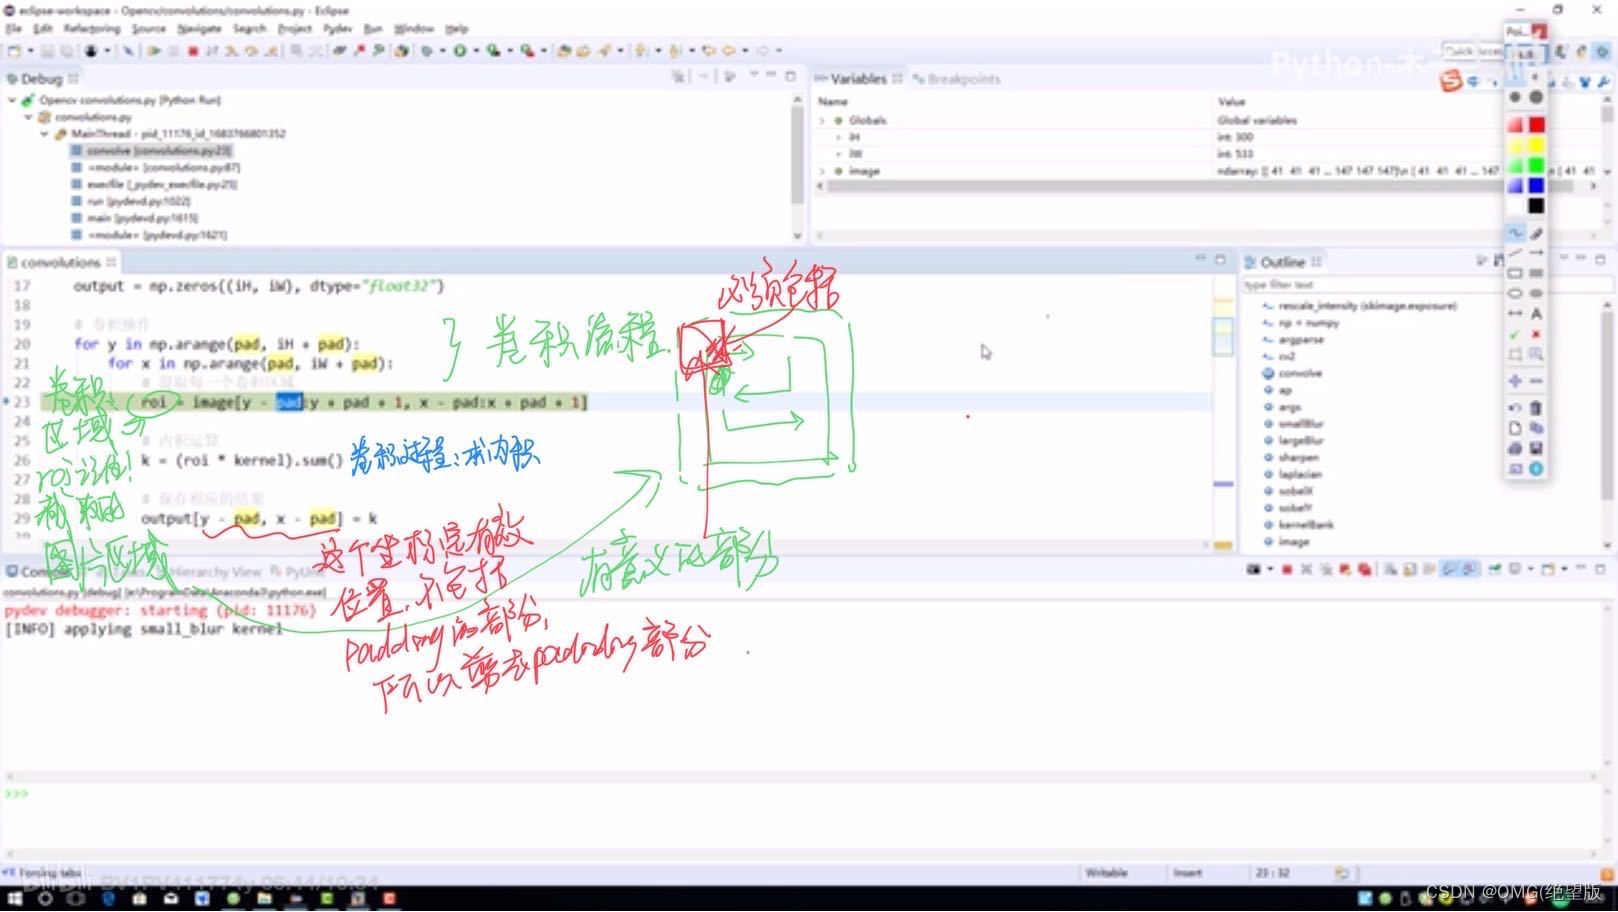Toggle Show Console When Standard Out Changes
1618x912 pixels.
click(1449, 570)
